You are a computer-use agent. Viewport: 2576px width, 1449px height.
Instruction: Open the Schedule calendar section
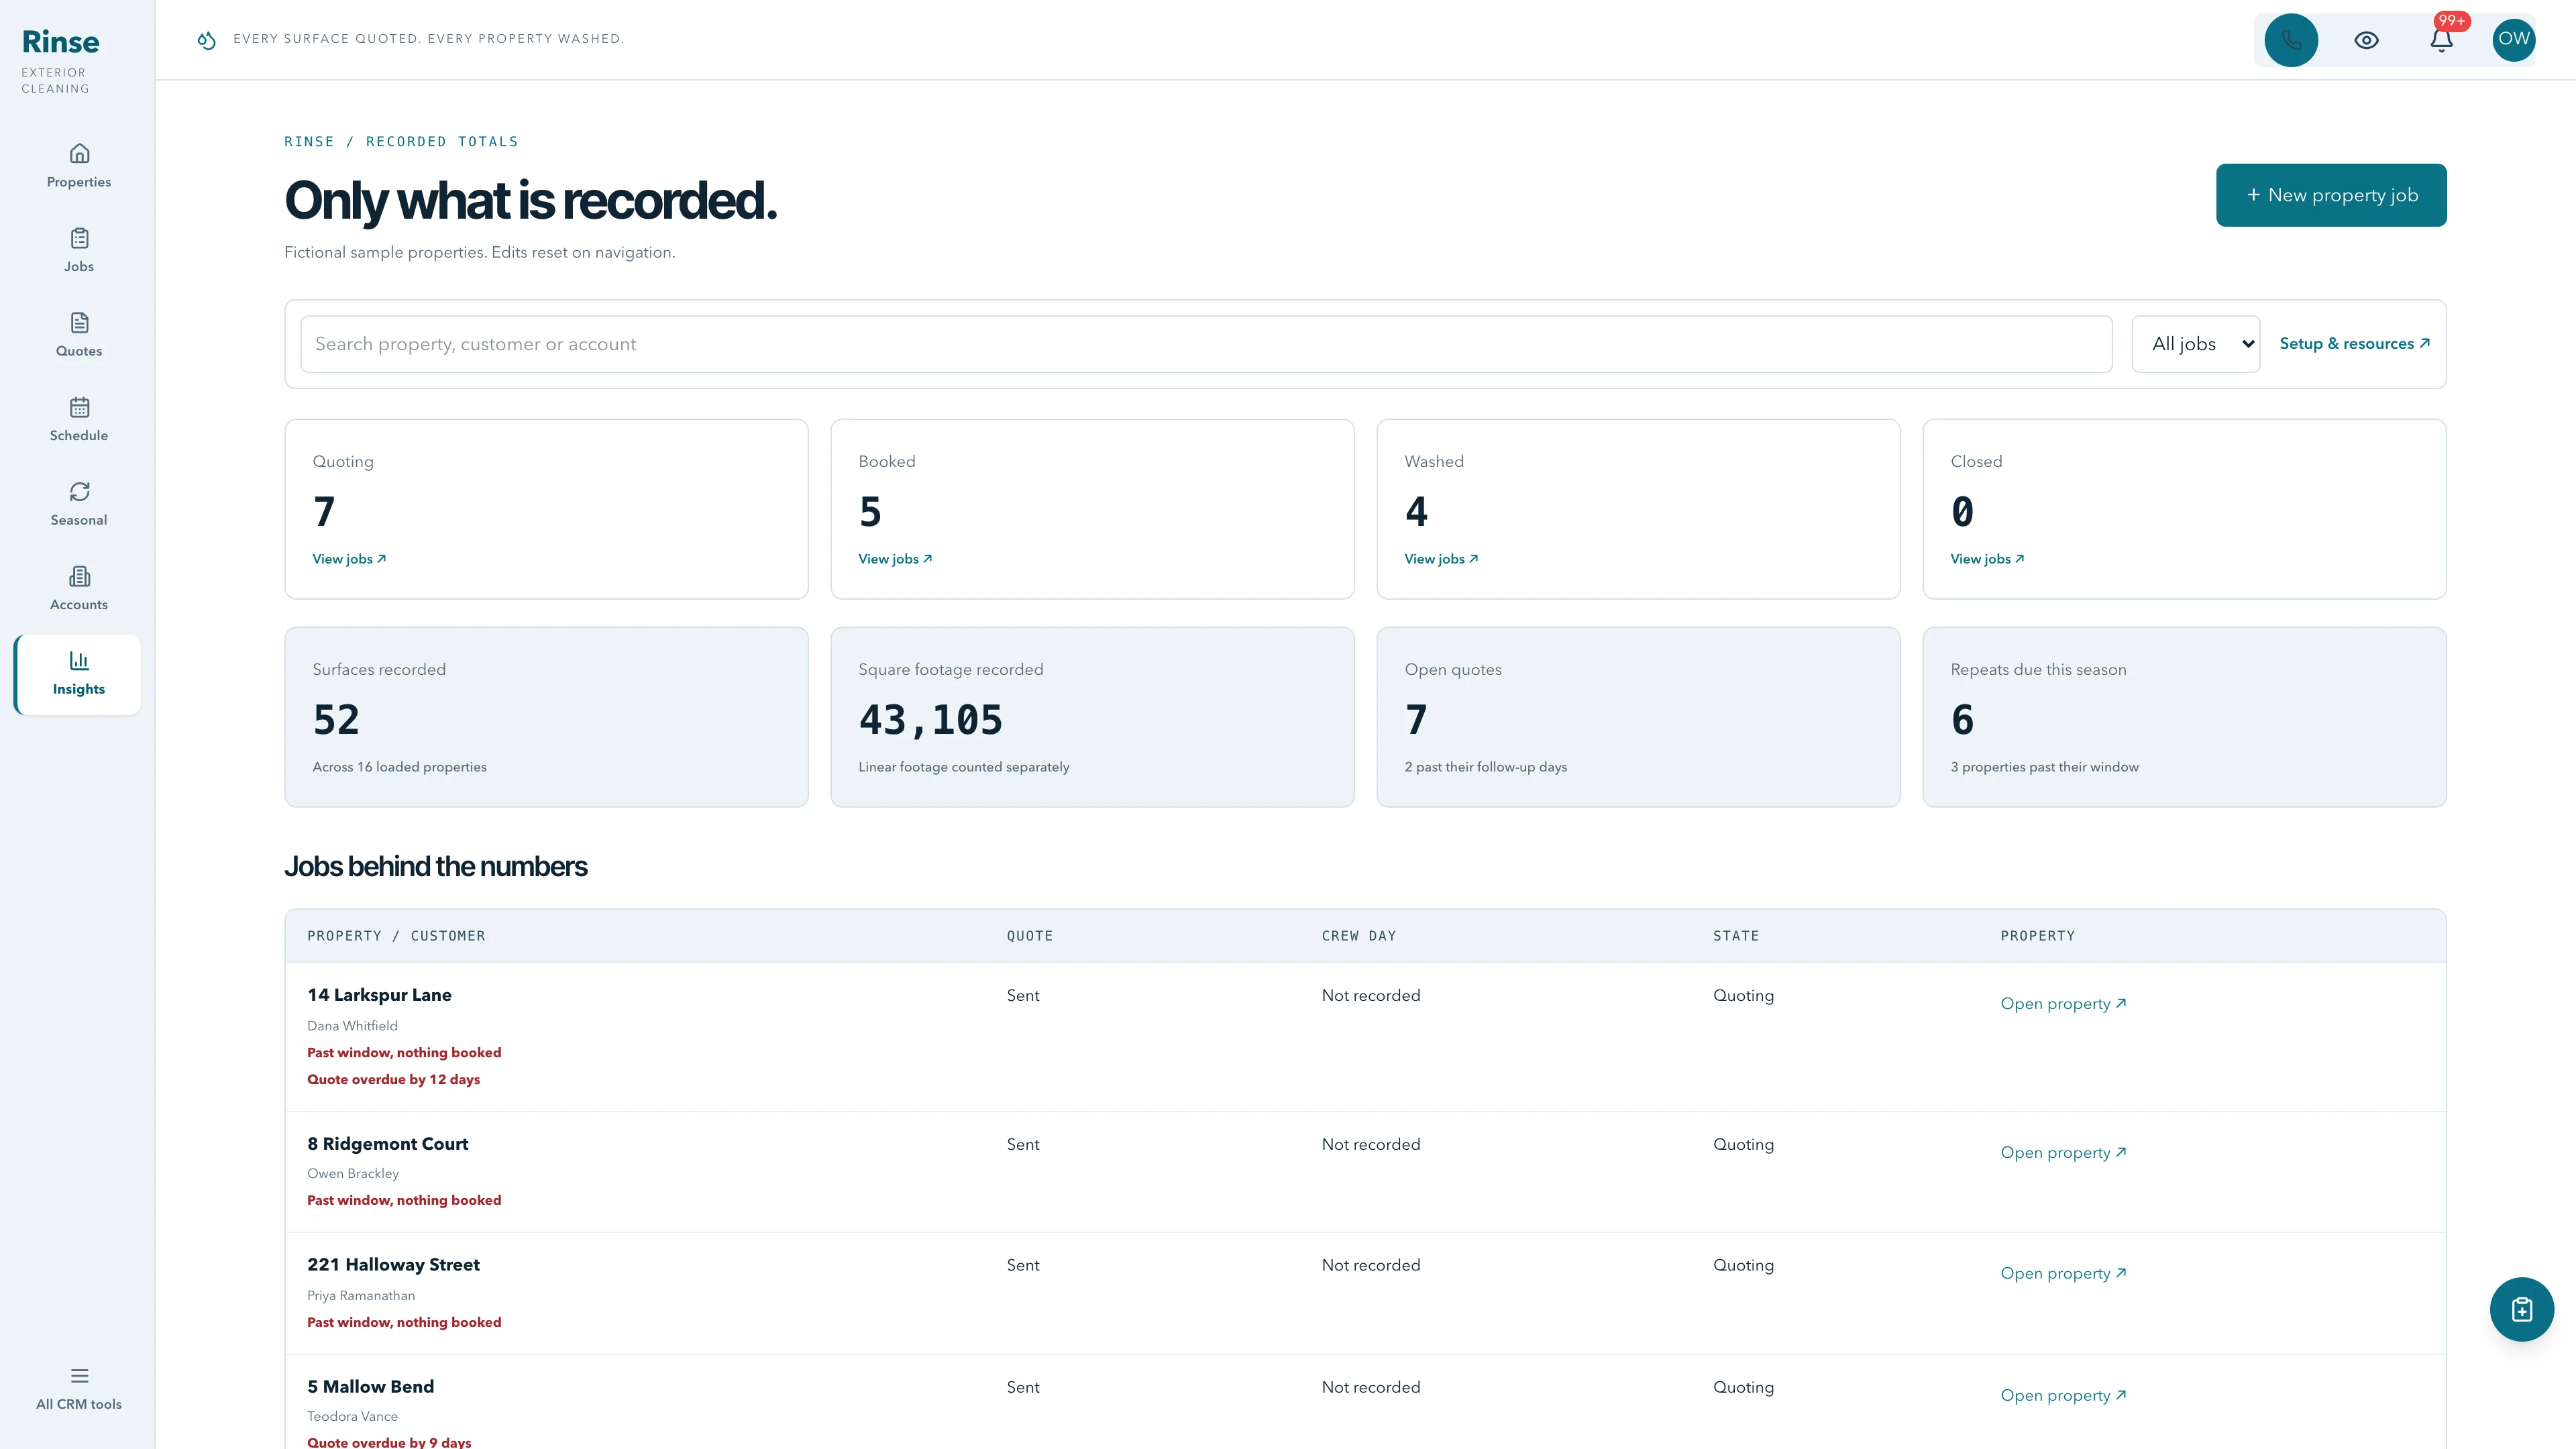tap(78, 420)
